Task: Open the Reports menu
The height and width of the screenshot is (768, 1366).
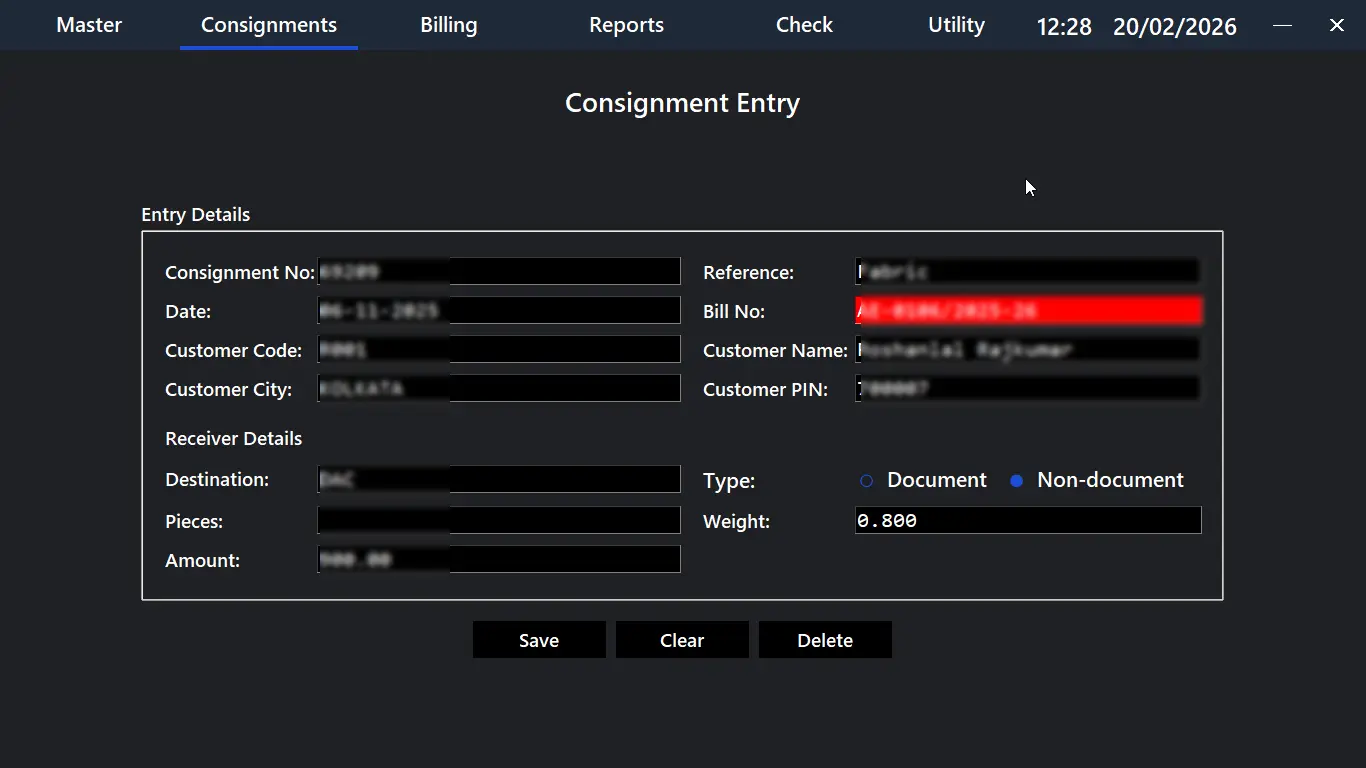Action: [x=626, y=25]
